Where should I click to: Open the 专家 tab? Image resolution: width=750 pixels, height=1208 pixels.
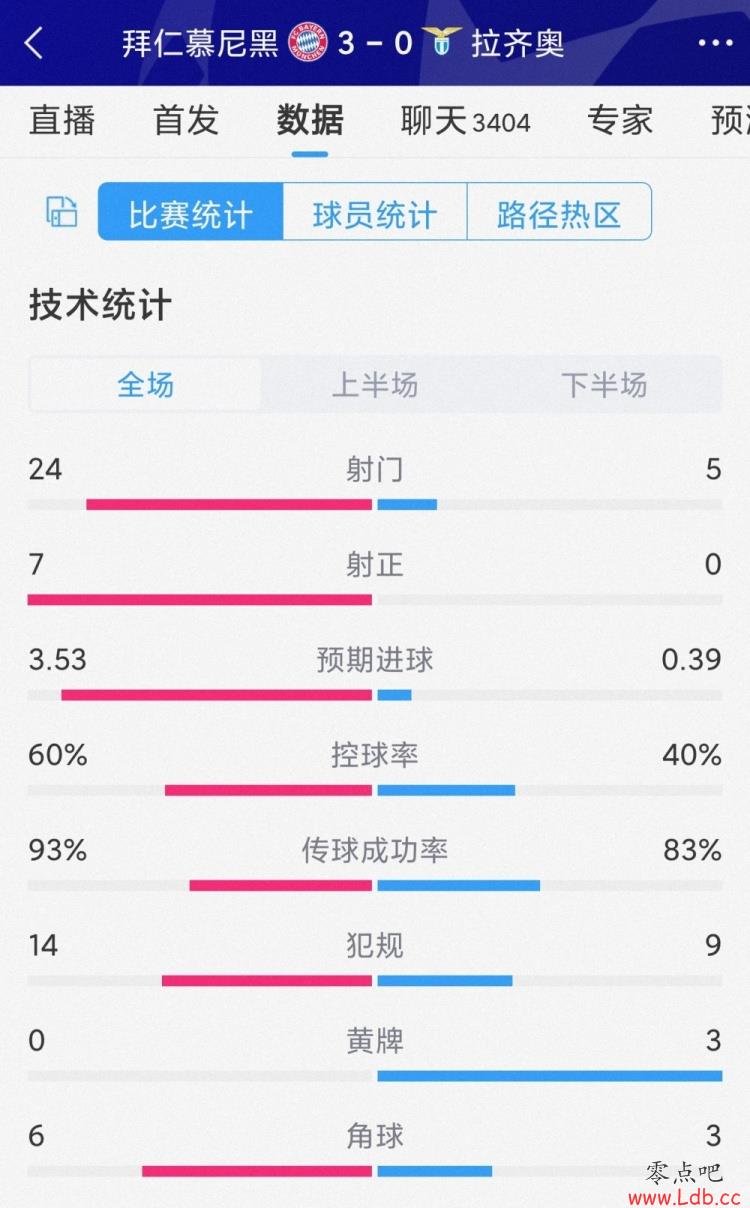pos(620,121)
